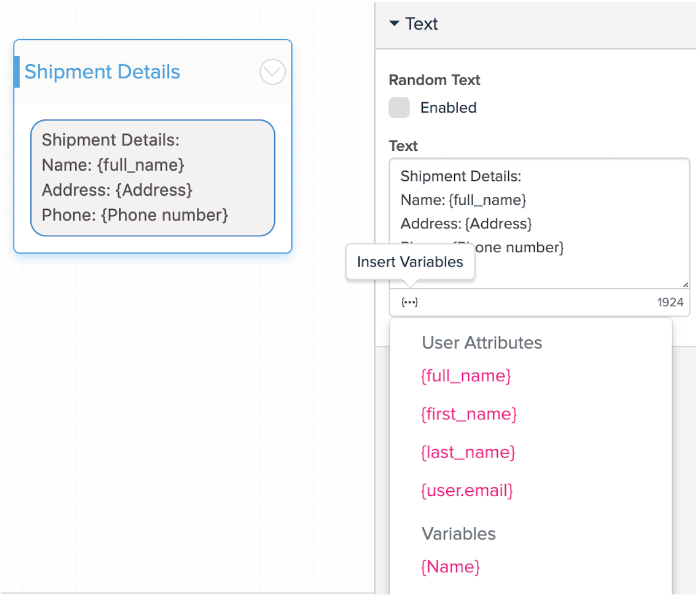The height and width of the screenshot is (598, 700).
Task: Open the Shipment Details node chevron menu
Action: tap(272, 72)
